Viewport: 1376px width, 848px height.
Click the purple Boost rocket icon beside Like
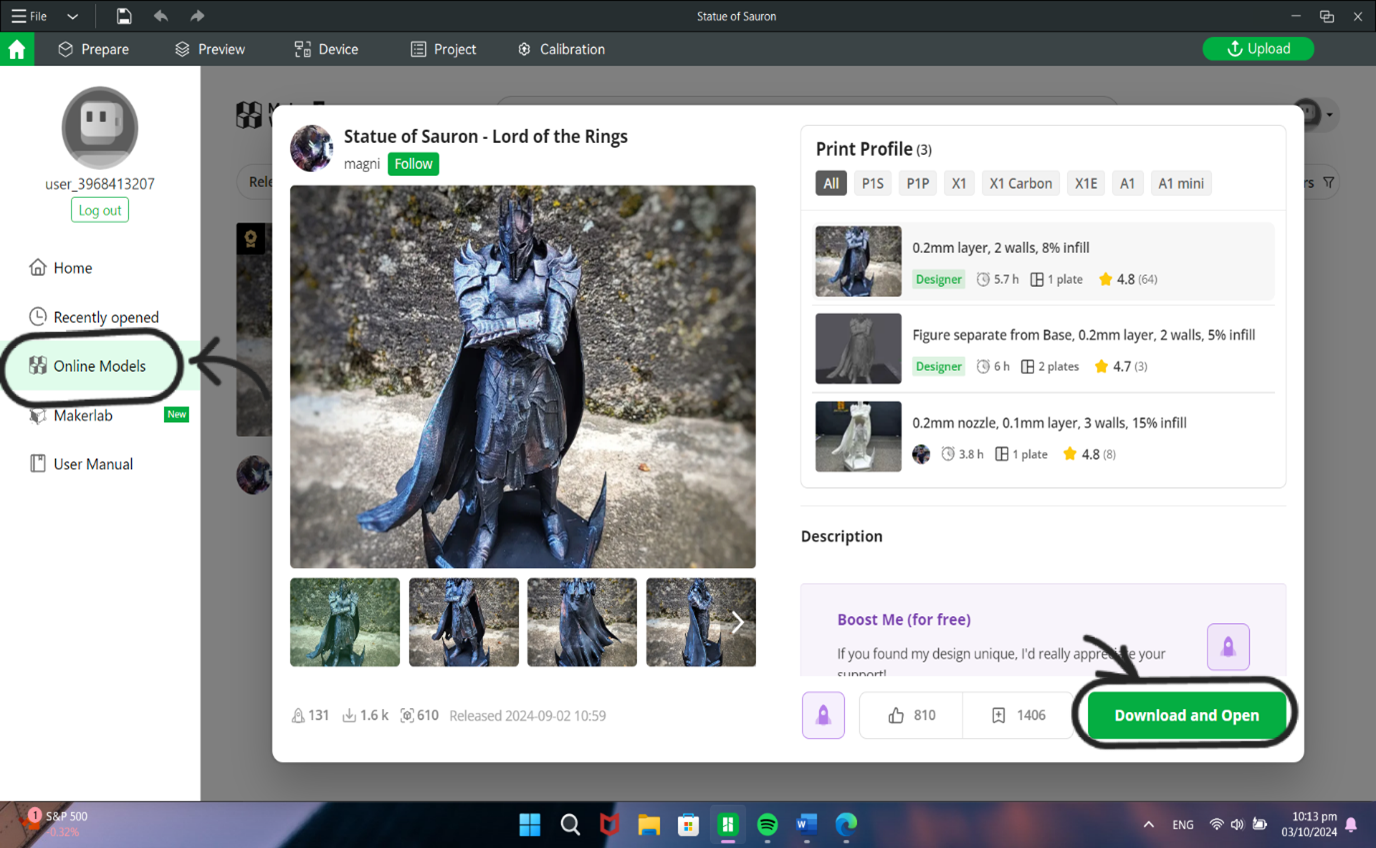click(x=823, y=715)
